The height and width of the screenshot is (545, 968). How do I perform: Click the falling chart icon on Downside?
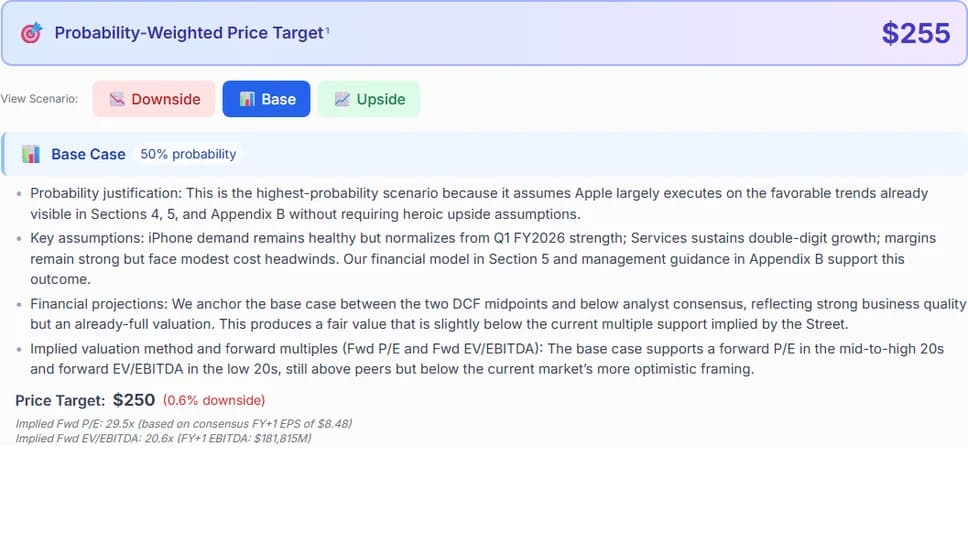click(x=117, y=99)
